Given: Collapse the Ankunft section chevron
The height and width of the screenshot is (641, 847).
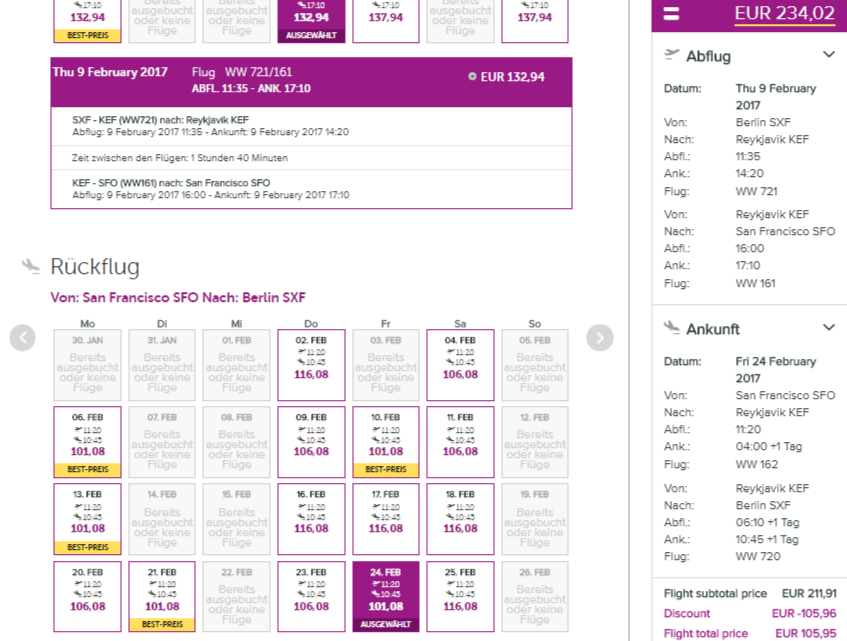Looking at the screenshot, I should pyautogui.click(x=828, y=328).
